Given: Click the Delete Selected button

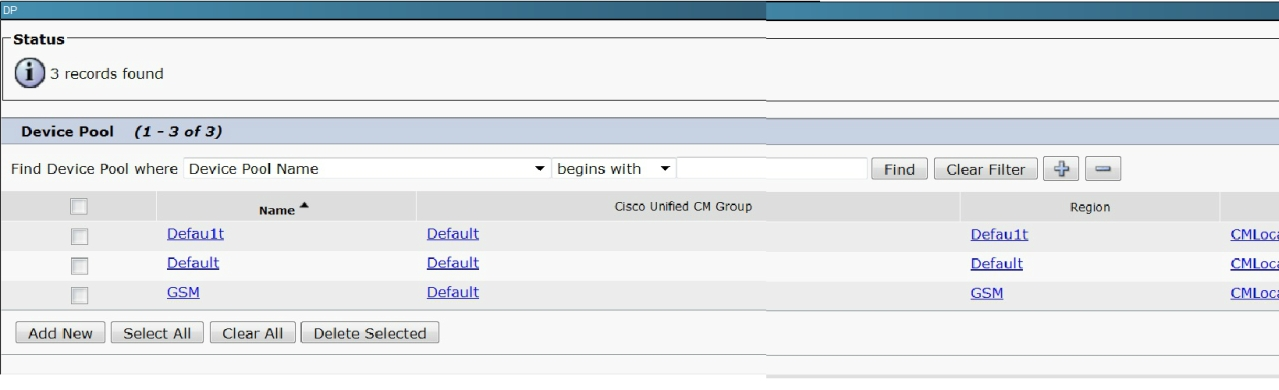Looking at the screenshot, I should point(370,333).
